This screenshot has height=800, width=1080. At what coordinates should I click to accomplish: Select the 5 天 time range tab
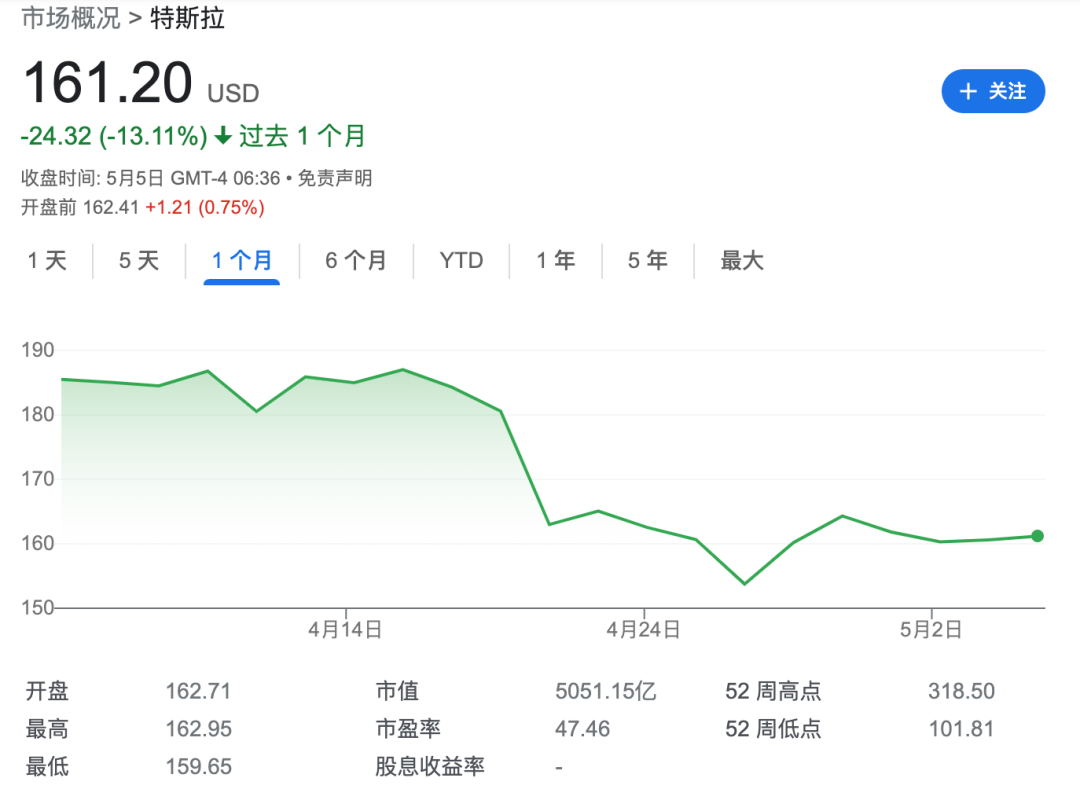(x=139, y=260)
